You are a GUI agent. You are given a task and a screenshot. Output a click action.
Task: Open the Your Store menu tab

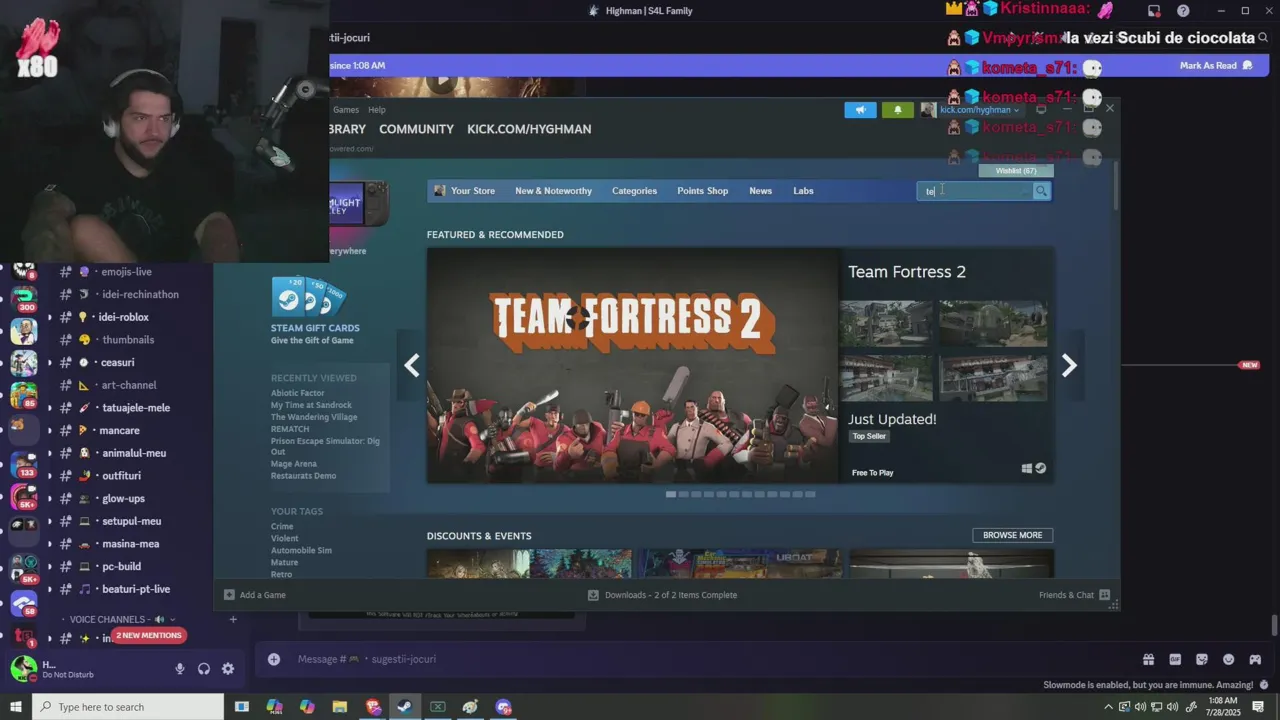[x=465, y=191]
